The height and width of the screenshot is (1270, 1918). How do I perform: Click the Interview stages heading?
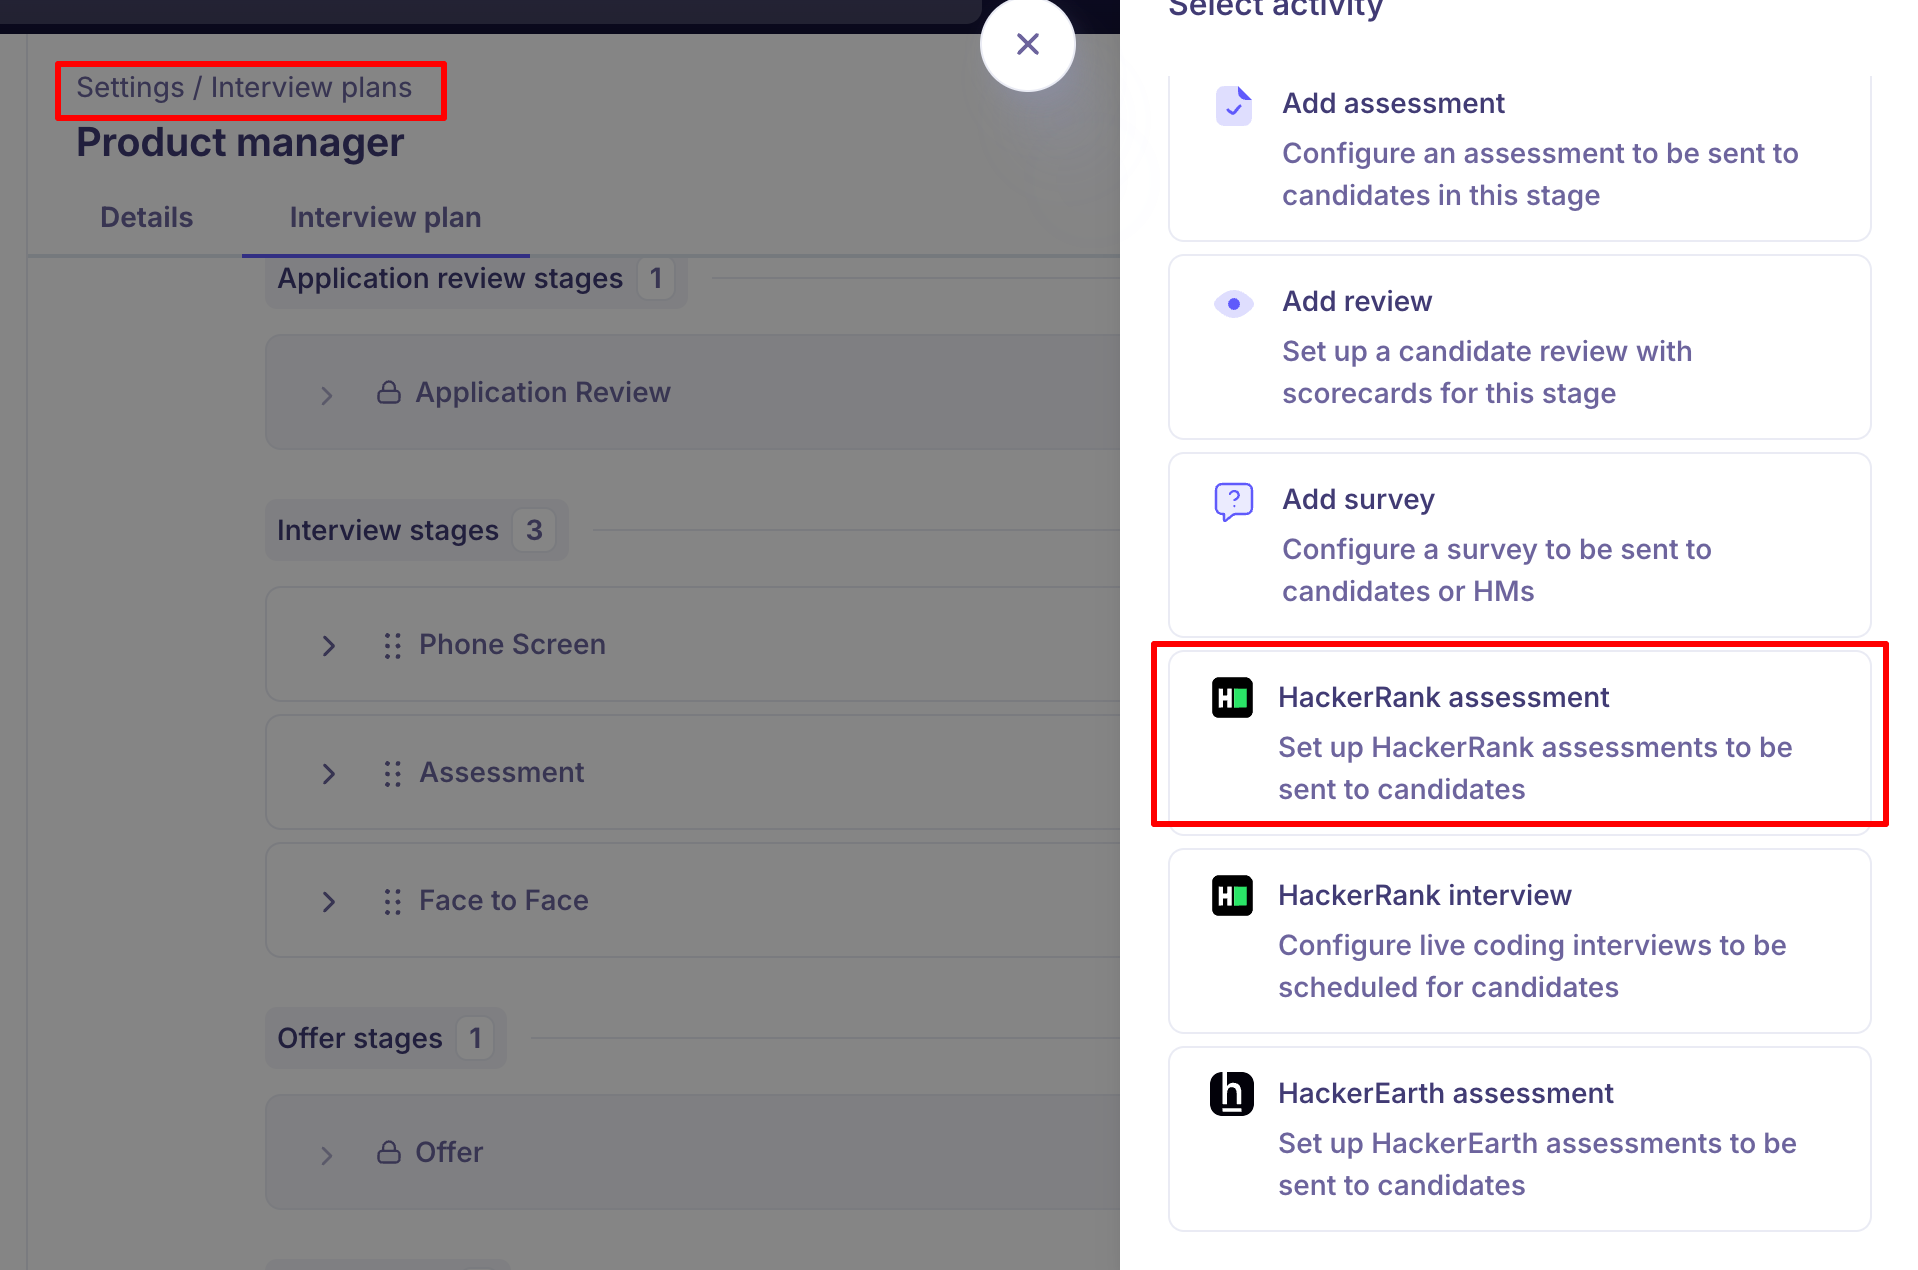[x=387, y=531]
